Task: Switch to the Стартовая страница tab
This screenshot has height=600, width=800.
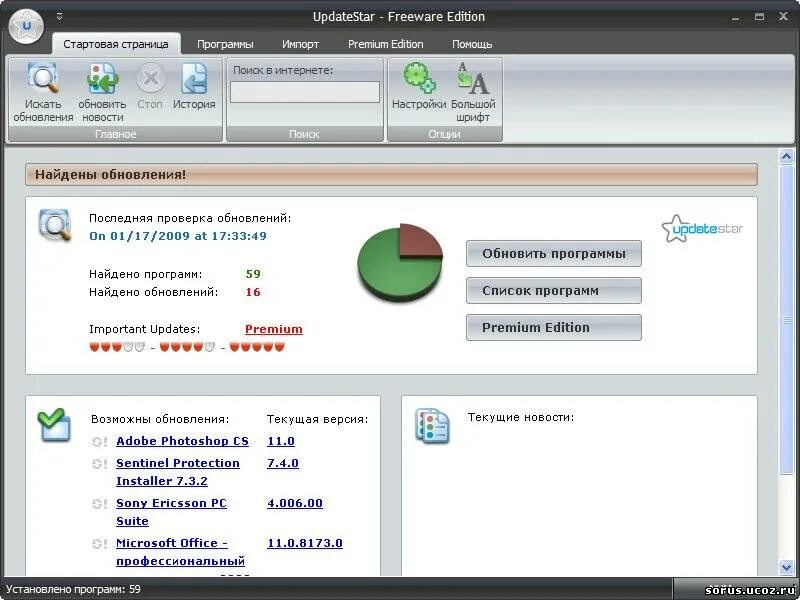Action: 116,44
